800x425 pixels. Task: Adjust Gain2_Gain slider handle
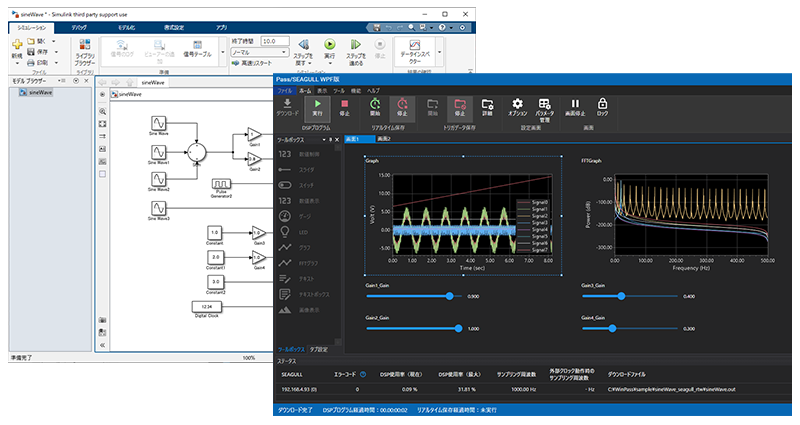458,329
